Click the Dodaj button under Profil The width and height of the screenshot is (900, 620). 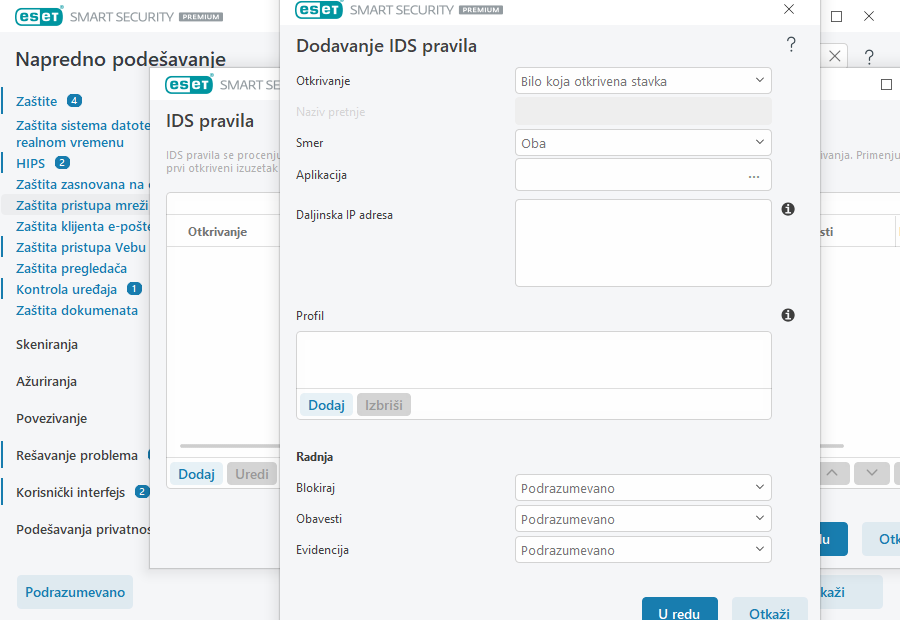pyautogui.click(x=326, y=405)
